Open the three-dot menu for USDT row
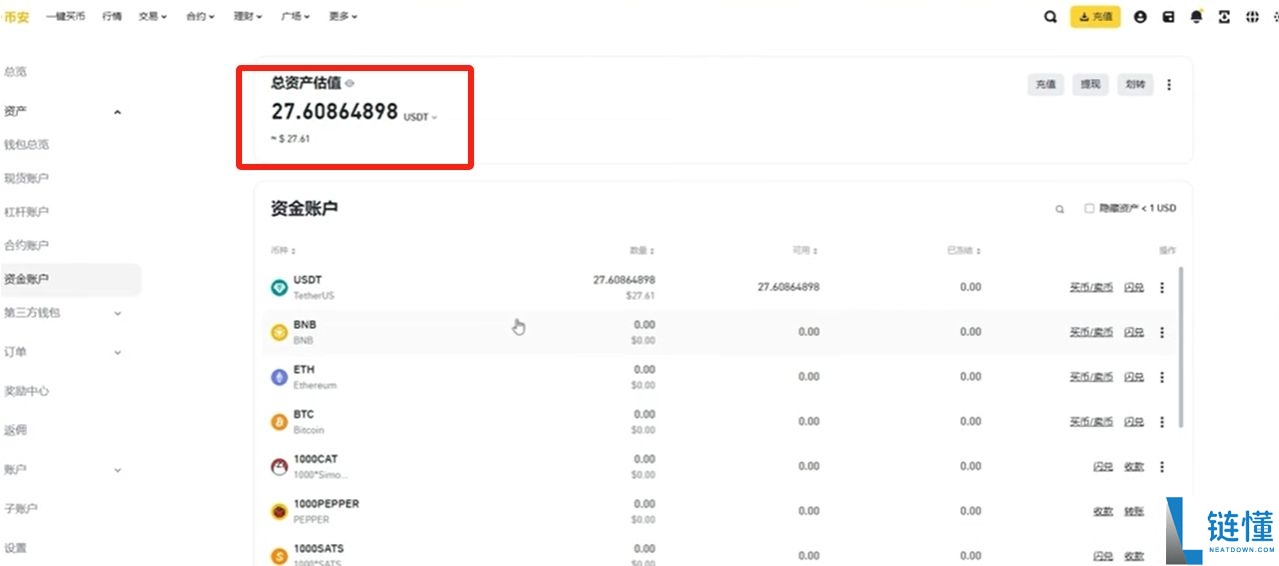The image size is (1279, 566). (x=1162, y=288)
